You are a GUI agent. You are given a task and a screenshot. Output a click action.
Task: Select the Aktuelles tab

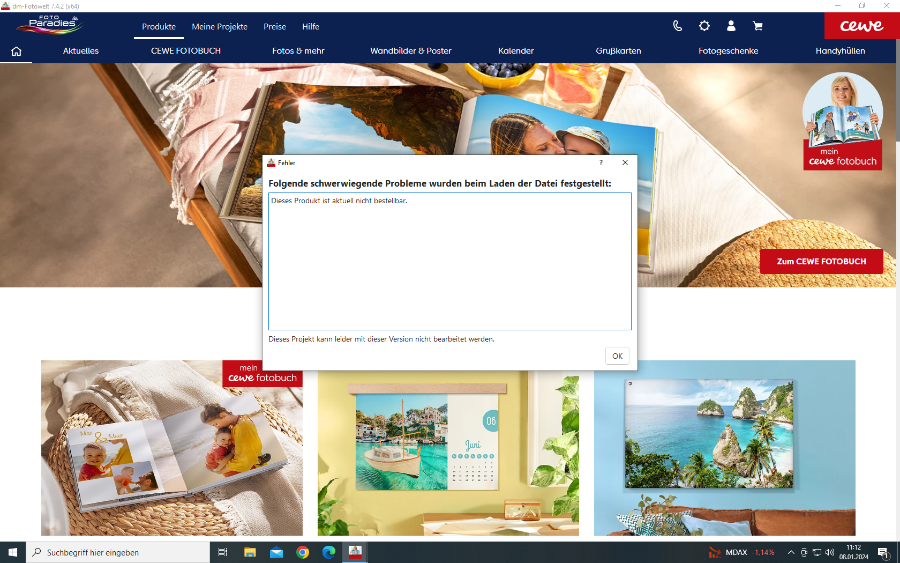click(x=81, y=51)
